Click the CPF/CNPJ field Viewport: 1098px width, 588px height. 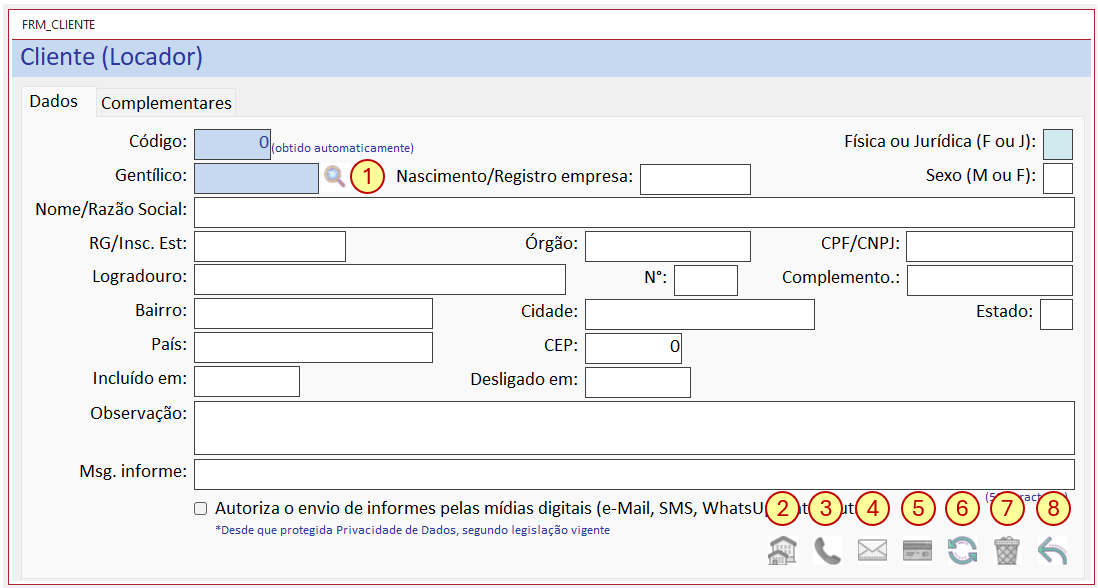pyautogui.click(x=989, y=246)
